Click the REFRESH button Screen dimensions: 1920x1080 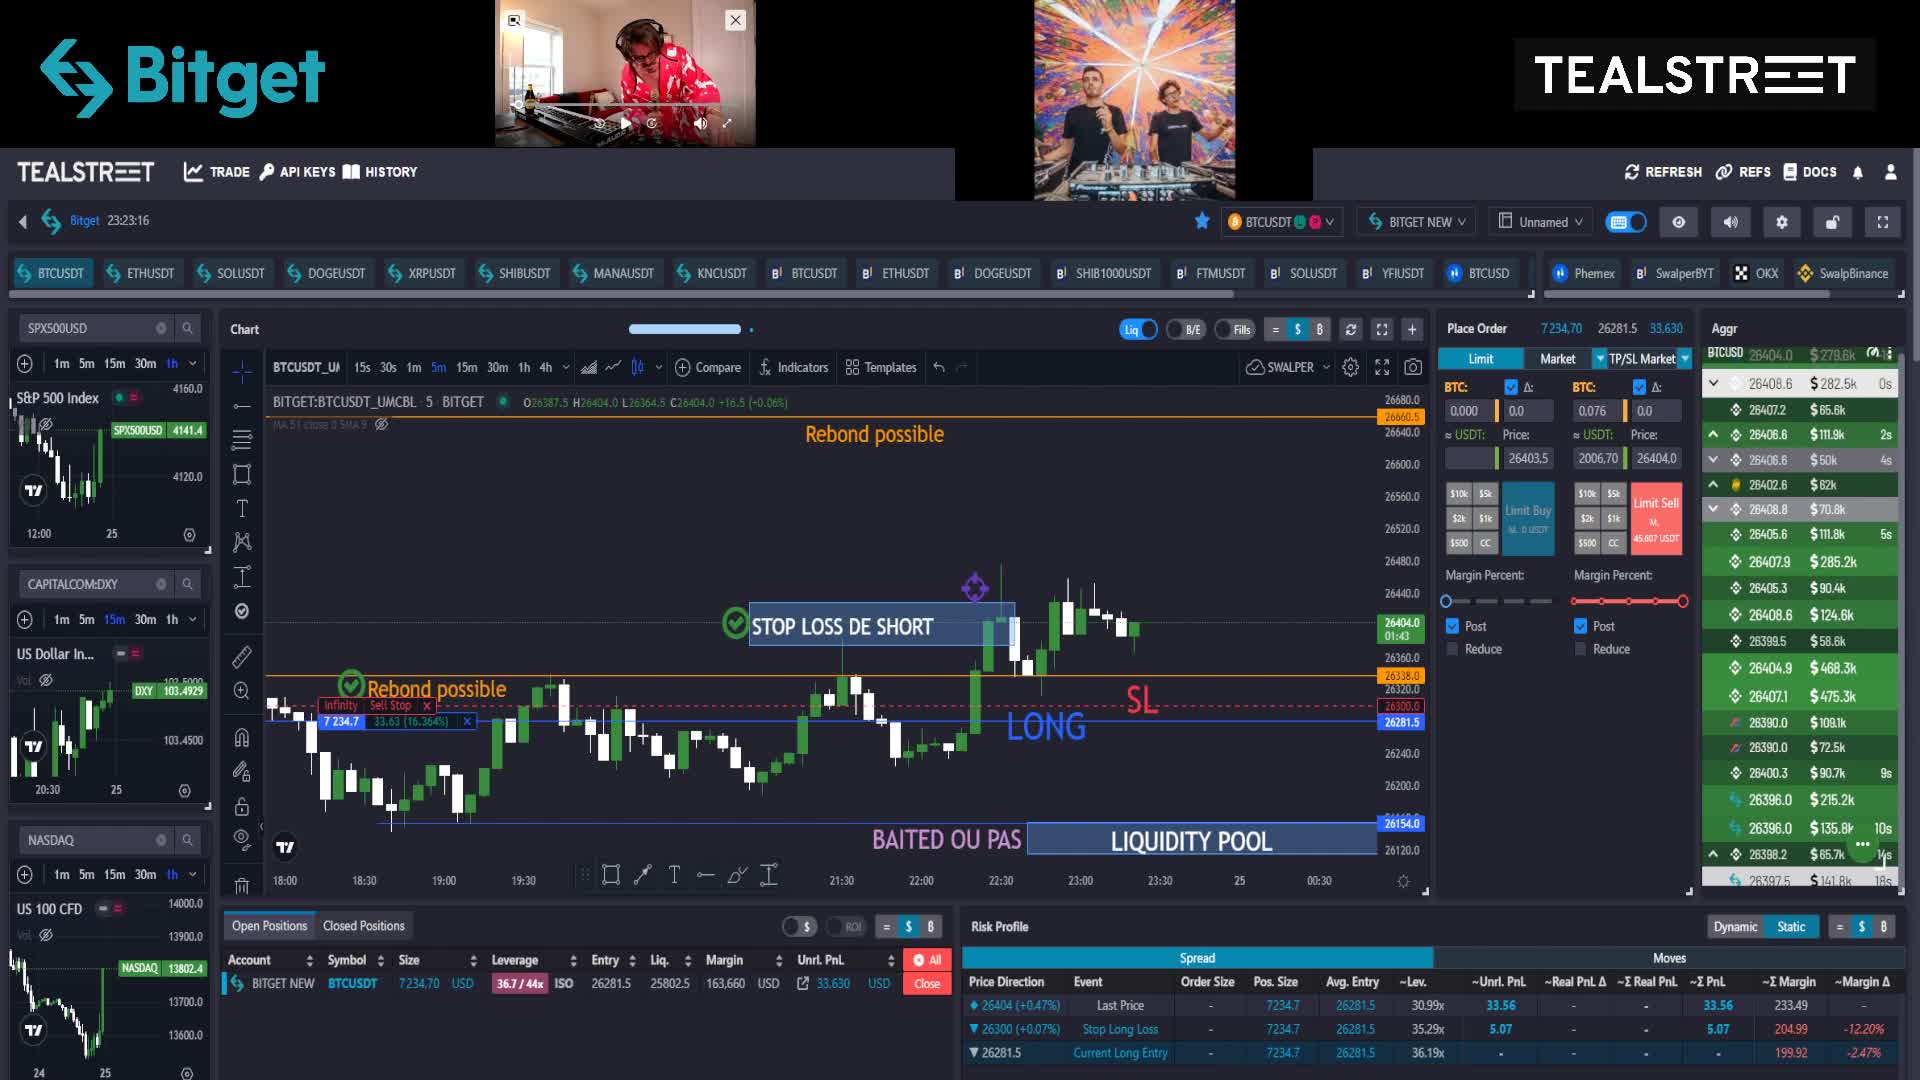pyautogui.click(x=1663, y=172)
